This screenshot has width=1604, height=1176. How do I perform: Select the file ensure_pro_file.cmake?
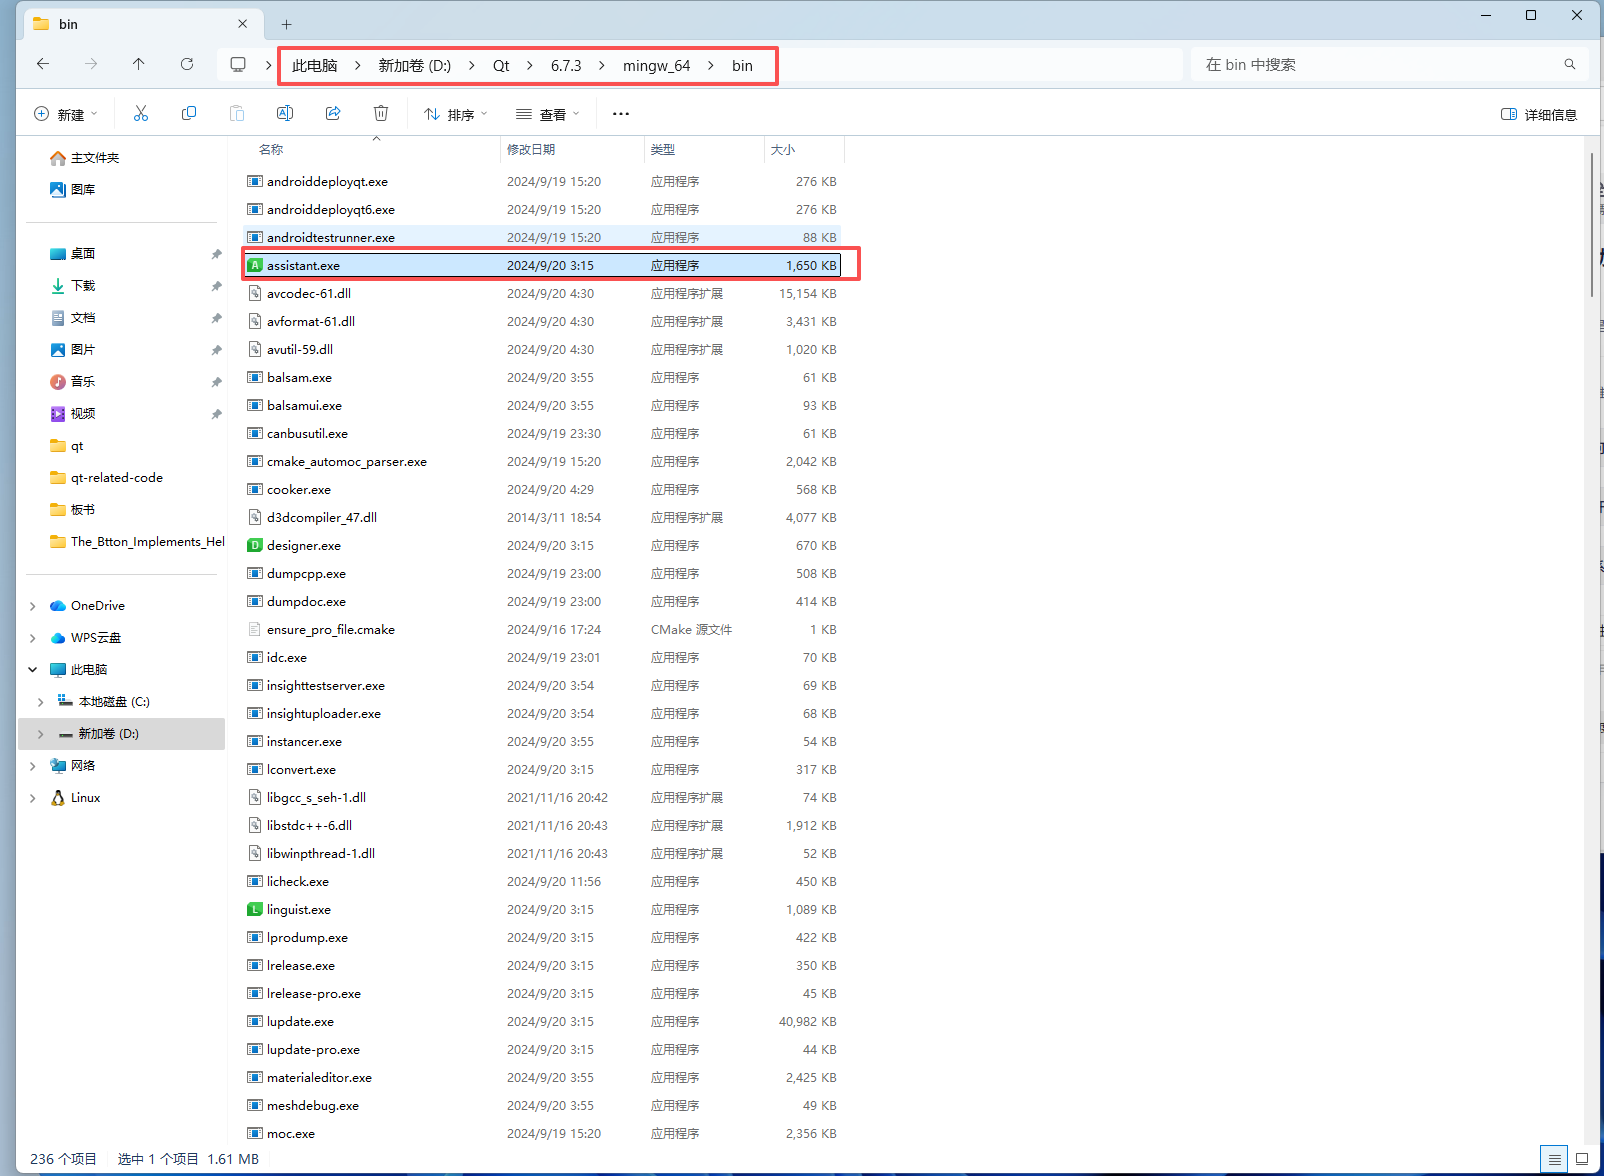[x=543, y=630]
